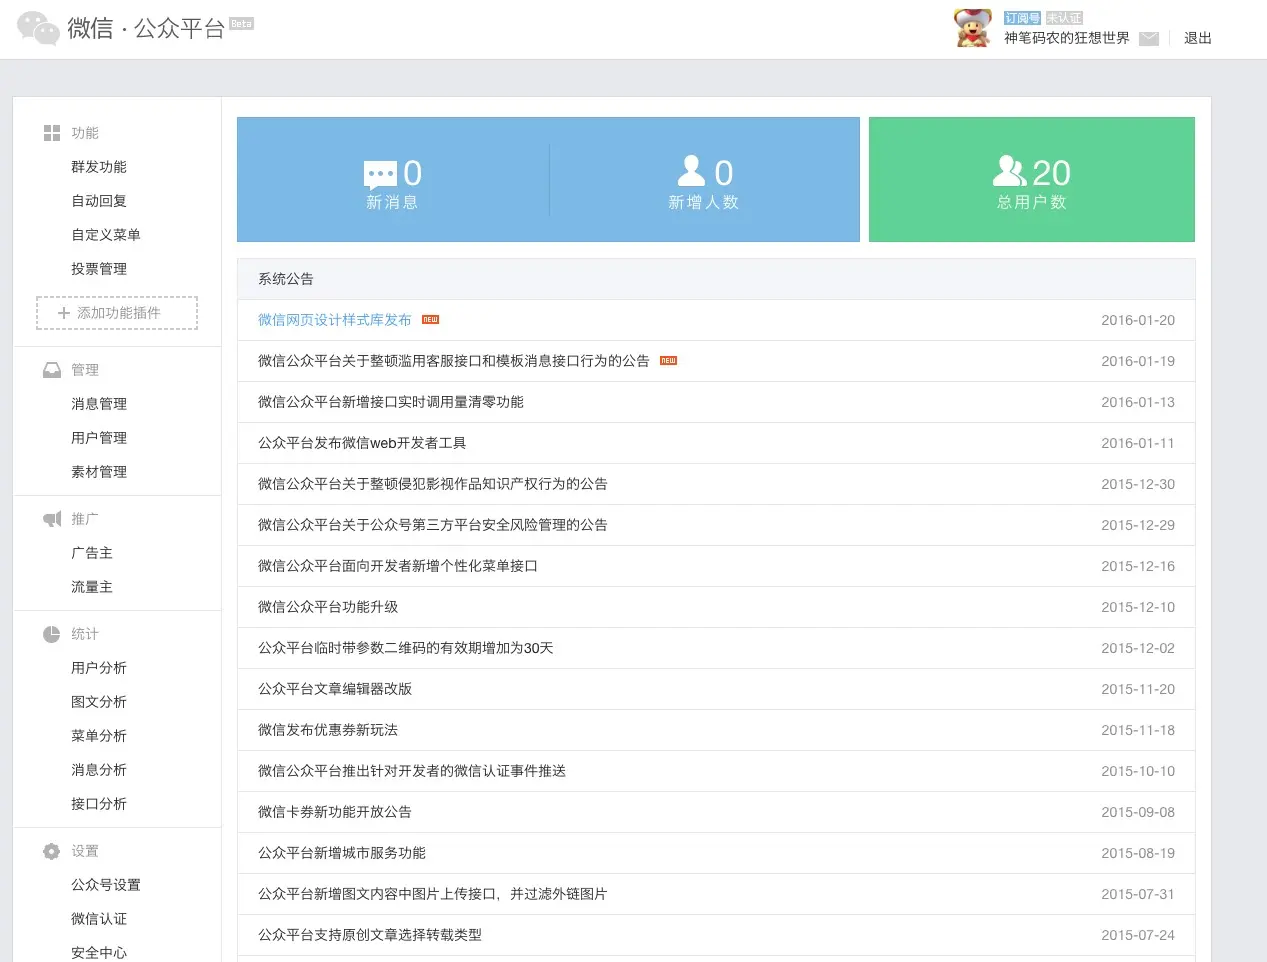
Task: Open 微信公众平台功能升级 announcement
Action: [x=328, y=607]
